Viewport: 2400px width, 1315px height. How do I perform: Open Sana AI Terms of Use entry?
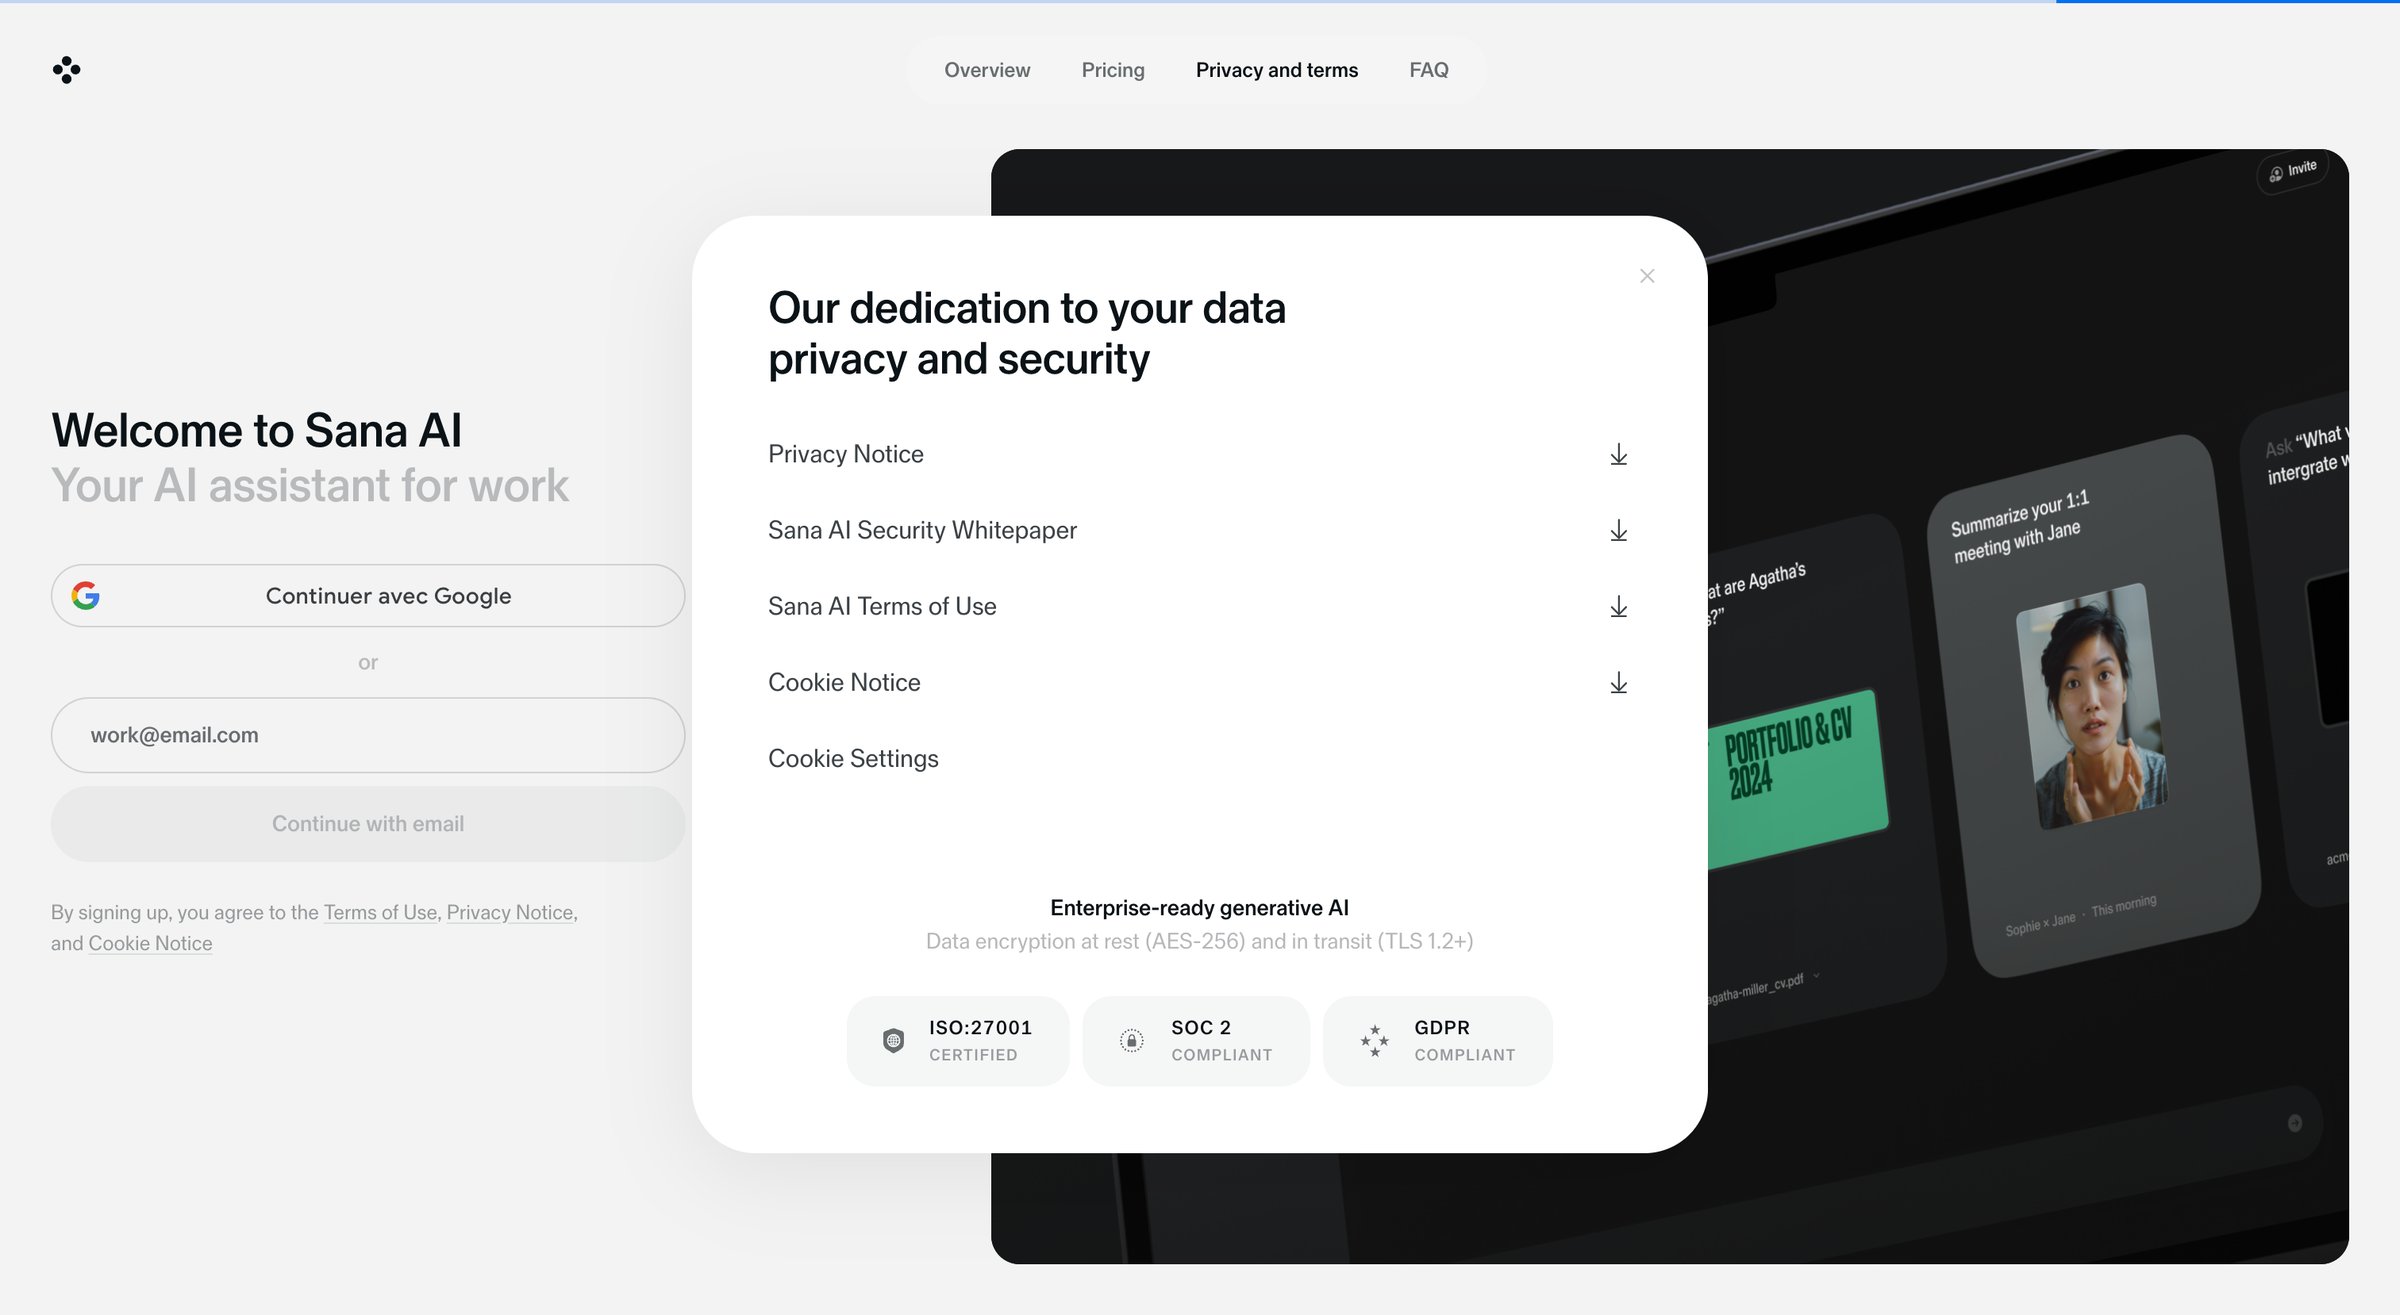(882, 607)
